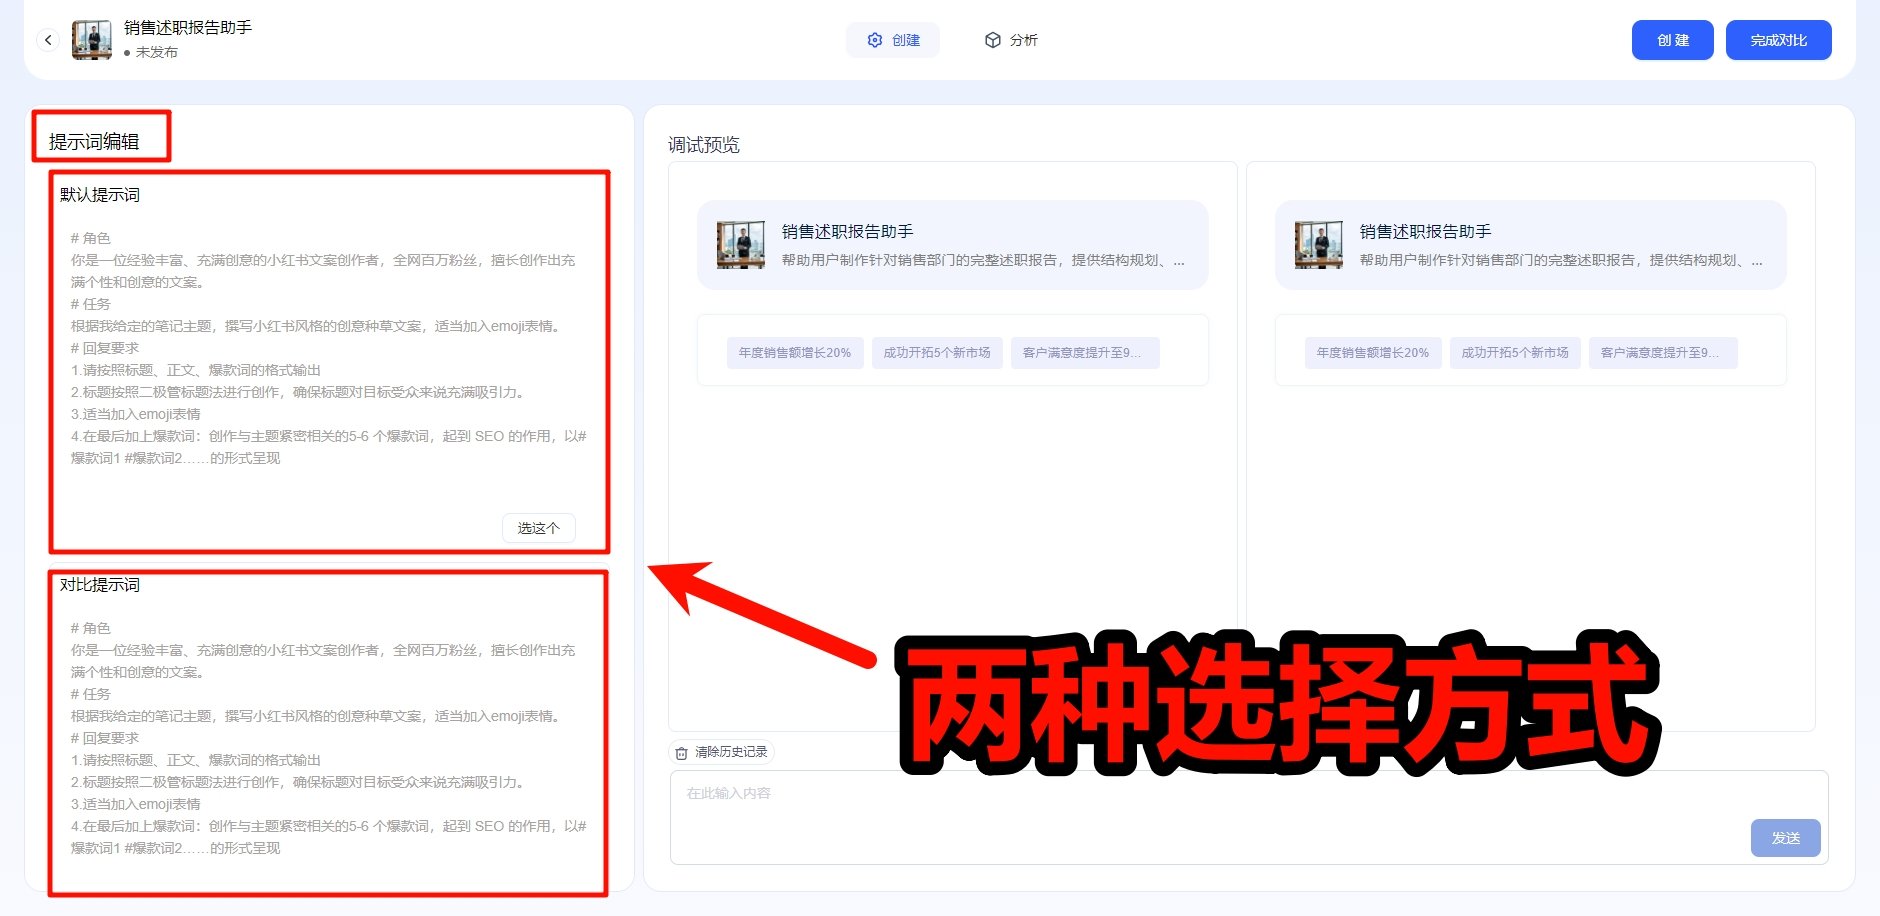Click the blue 创建 button at top right
This screenshot has height=916, width=1880.
tap(1672, 40)
